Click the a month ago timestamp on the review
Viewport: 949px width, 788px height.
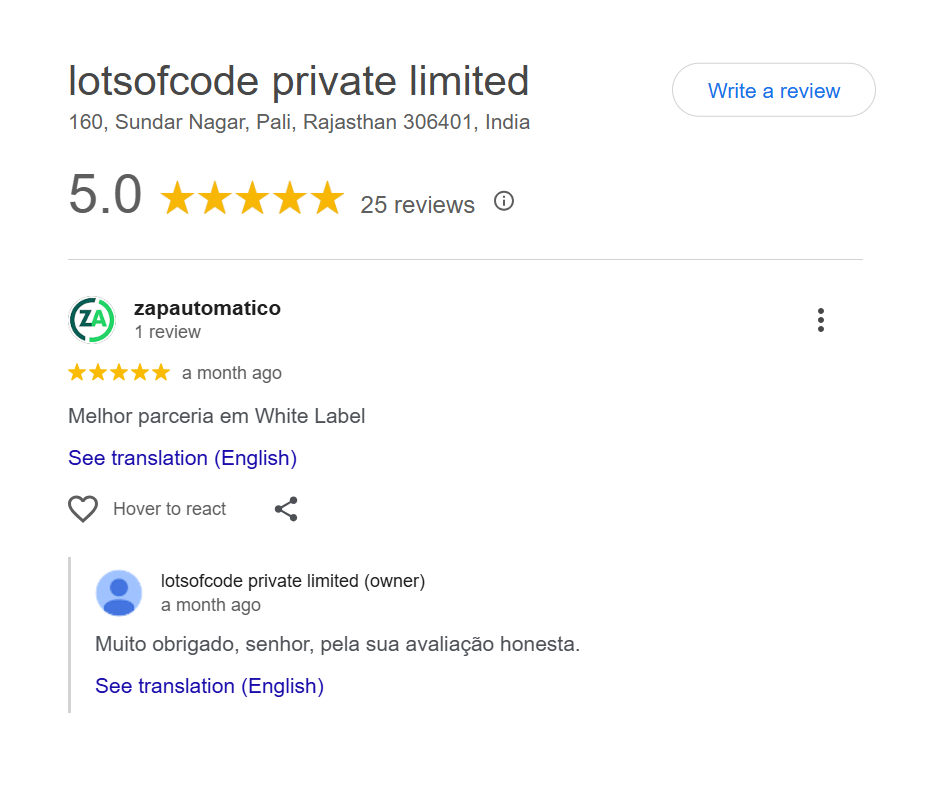click(231, 372)
